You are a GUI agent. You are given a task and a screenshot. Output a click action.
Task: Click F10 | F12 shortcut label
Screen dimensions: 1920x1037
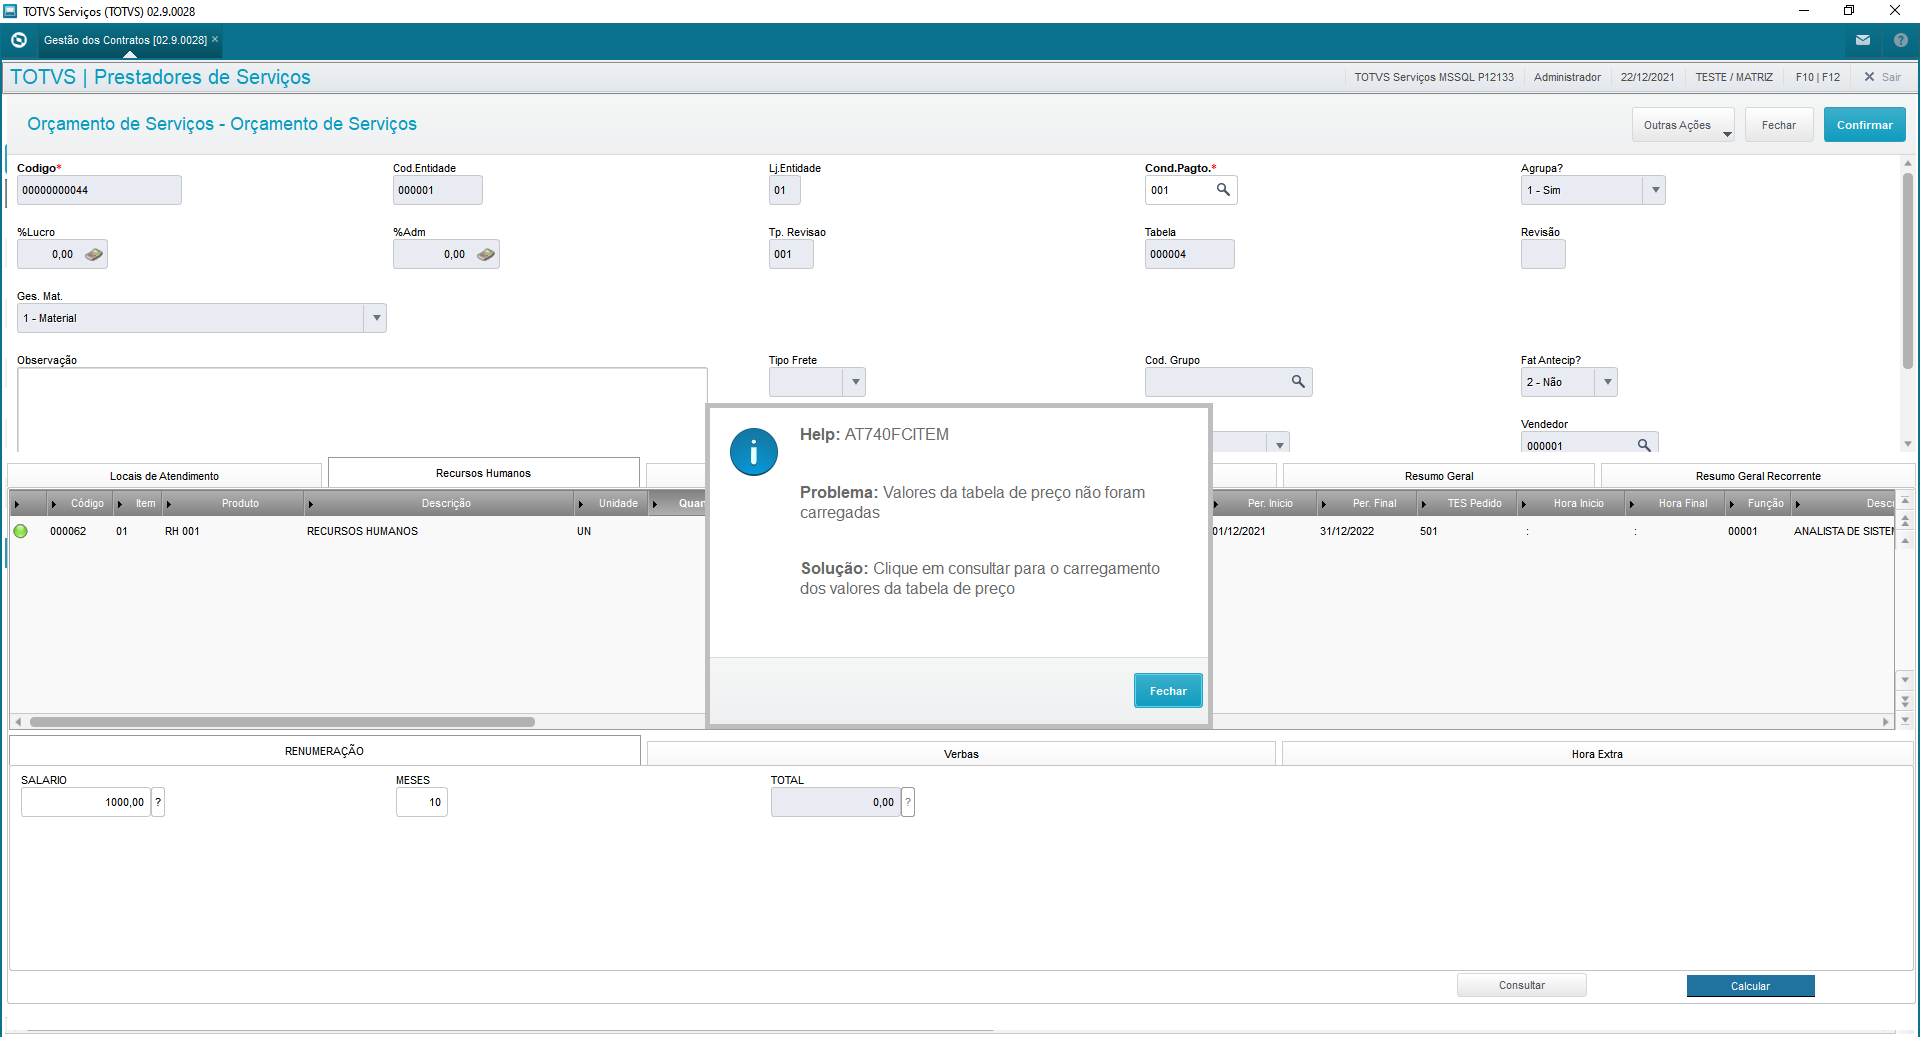[x=1817, y=77]
